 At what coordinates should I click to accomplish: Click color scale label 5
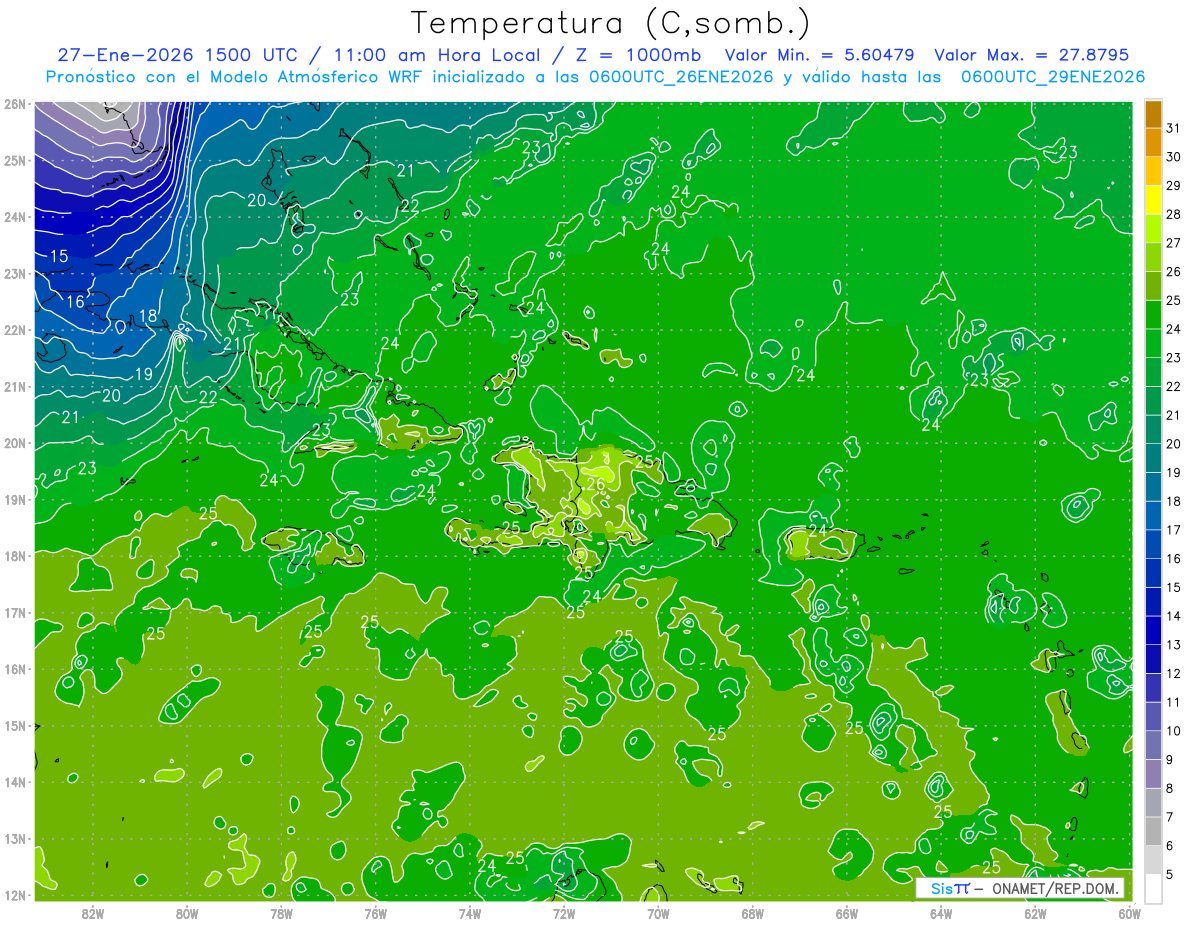[1170, 875]
